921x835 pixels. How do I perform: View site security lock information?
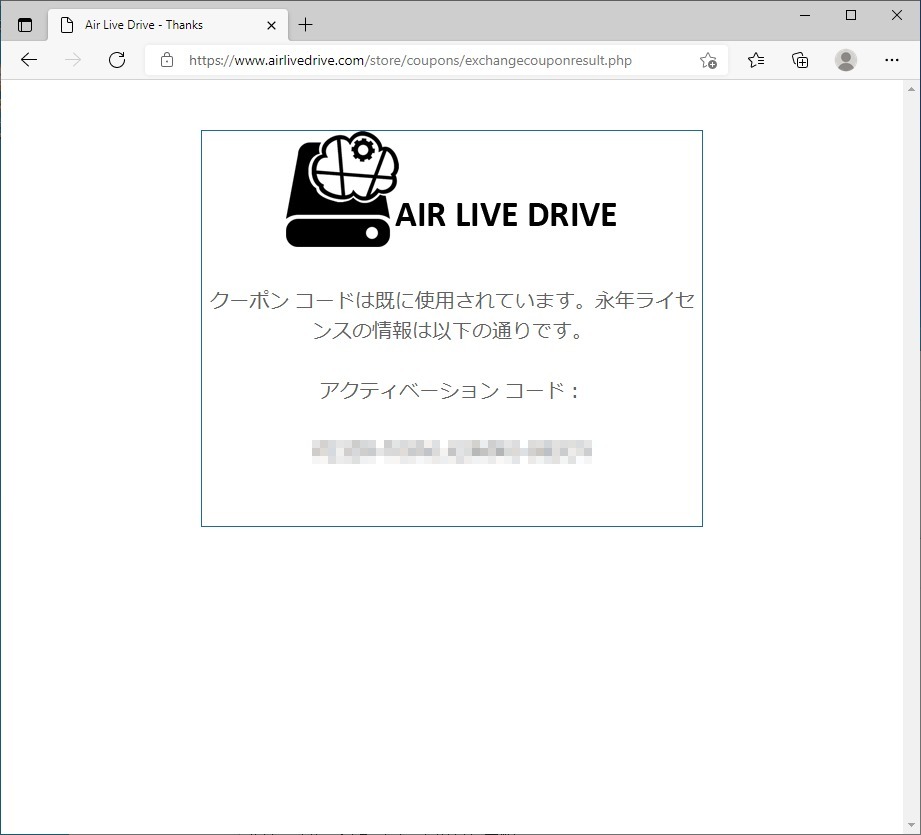167,60
